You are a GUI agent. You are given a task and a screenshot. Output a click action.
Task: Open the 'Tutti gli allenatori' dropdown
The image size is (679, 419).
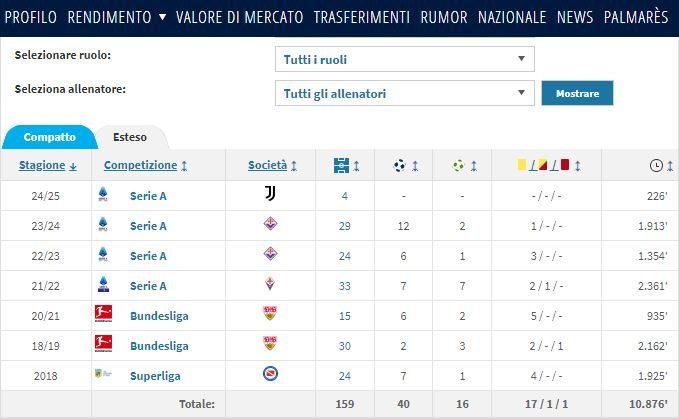[x=404, y=93]
